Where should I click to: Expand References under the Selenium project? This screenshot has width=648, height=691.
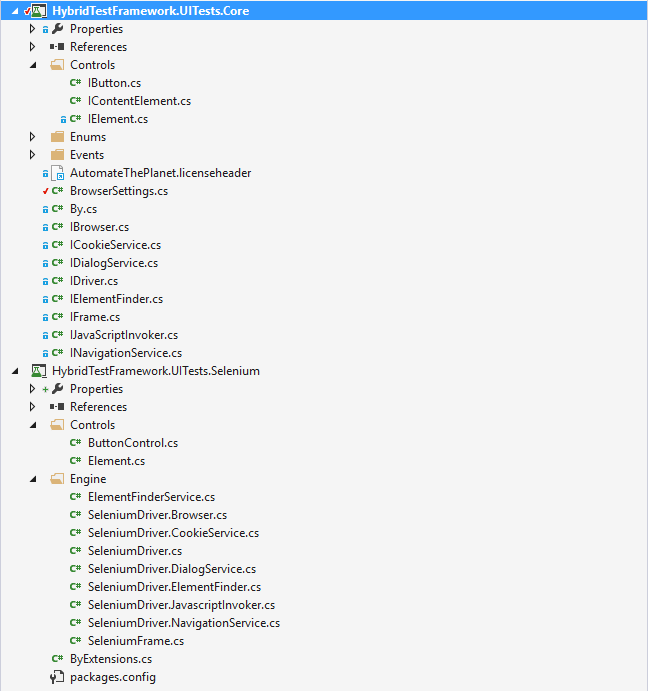click(x=32, y=407)
